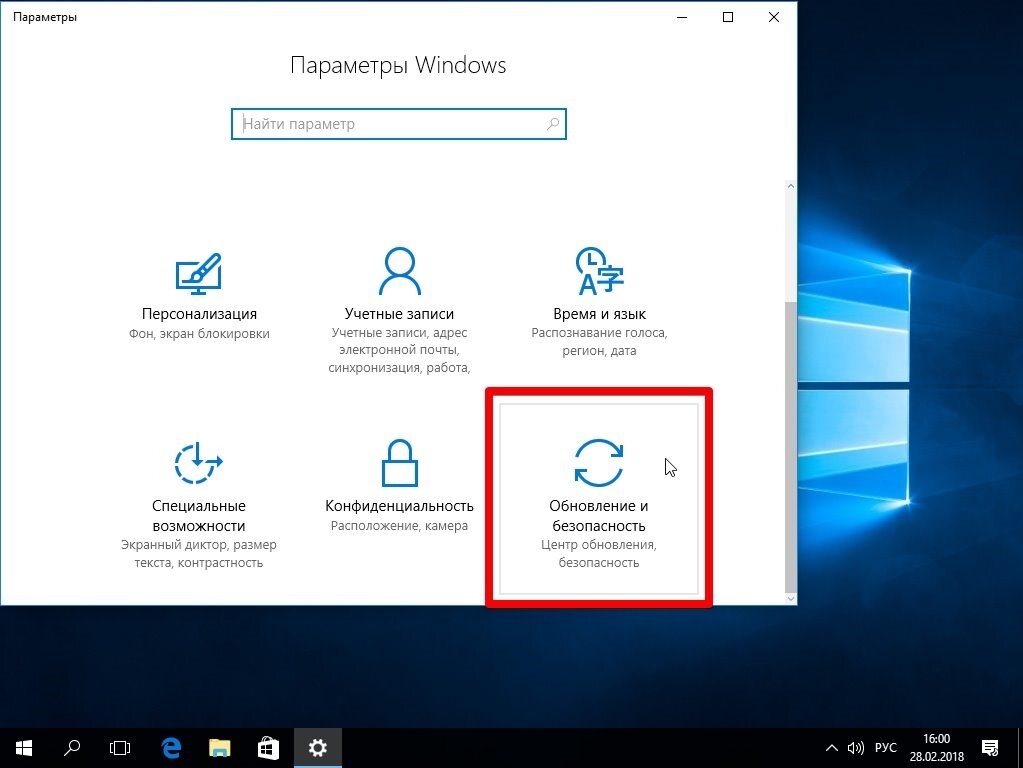
Task: Open taskbar search magnifier
Action: click(72, 748)
